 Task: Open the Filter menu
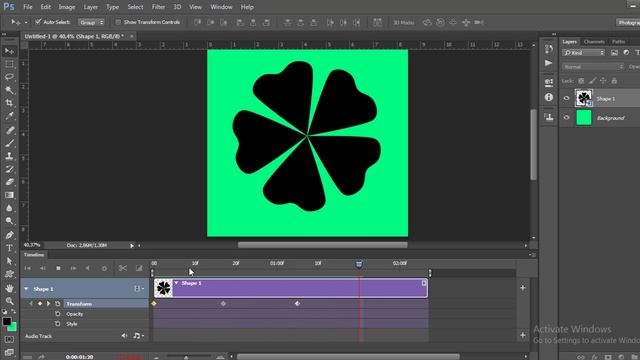click(x=158, y=7)
